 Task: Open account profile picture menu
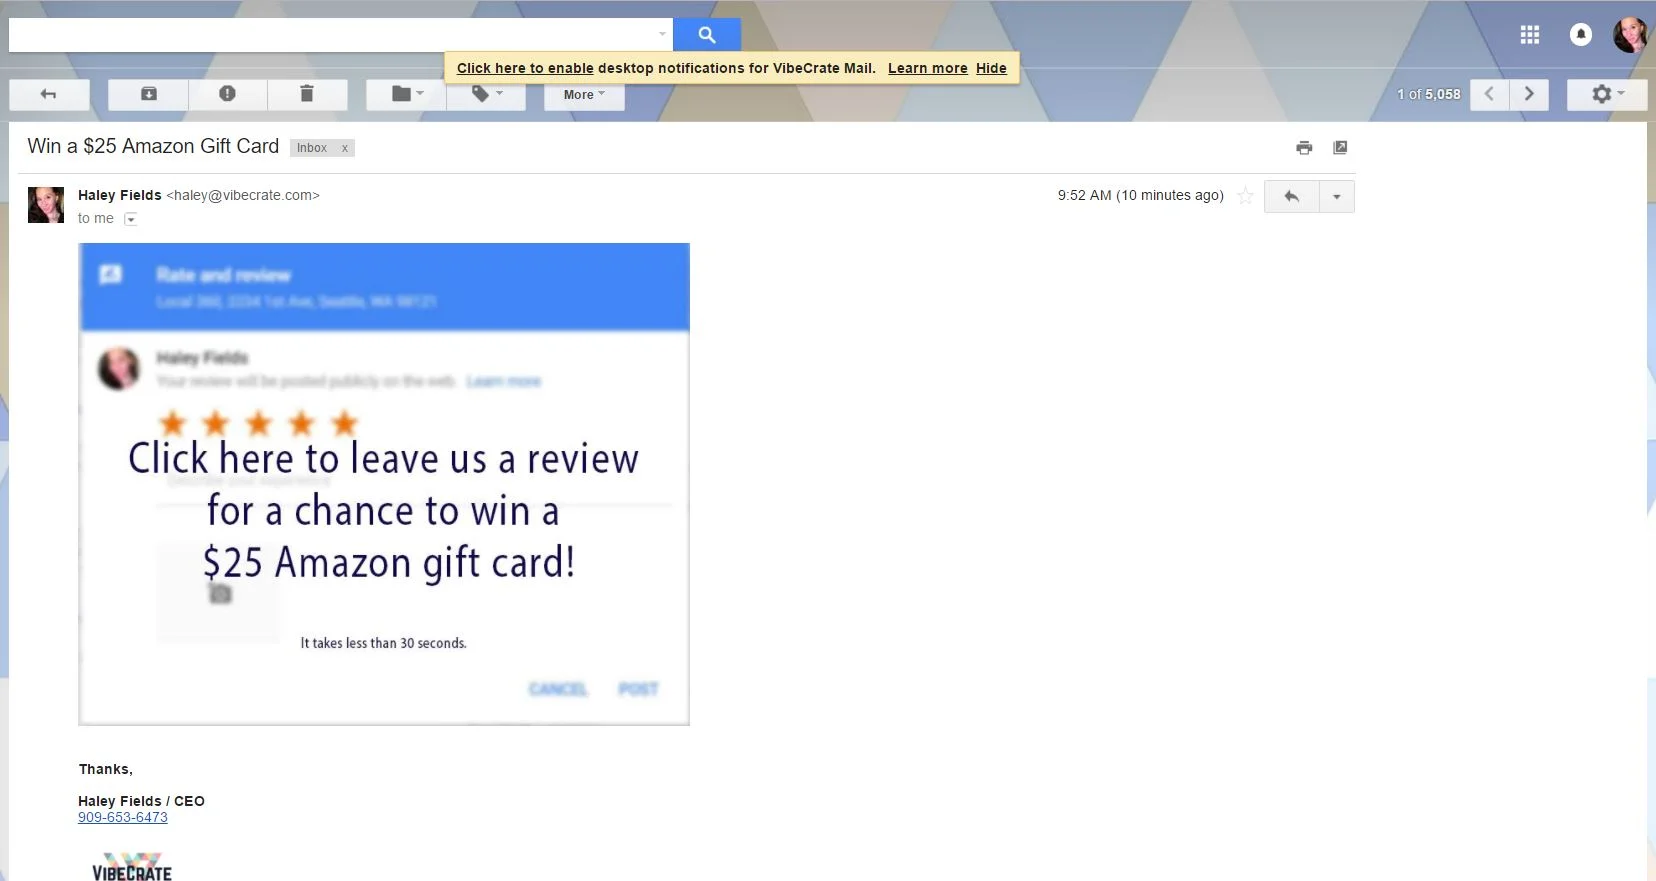point(1630,35)
